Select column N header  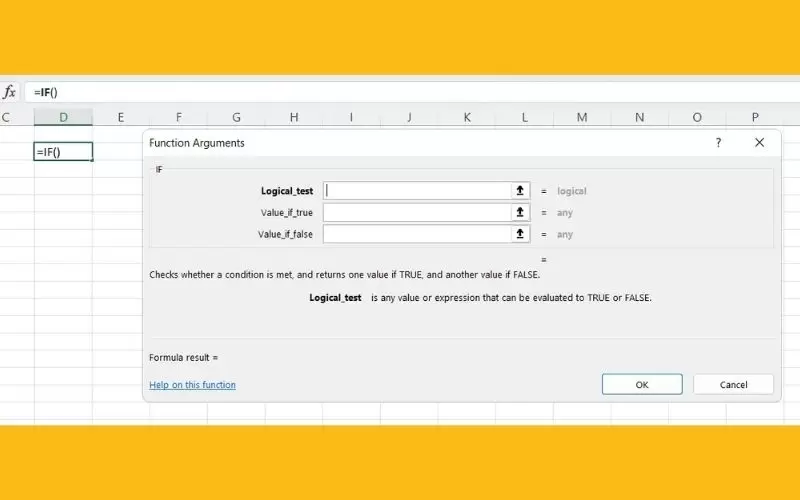click(x=639, y=117)
